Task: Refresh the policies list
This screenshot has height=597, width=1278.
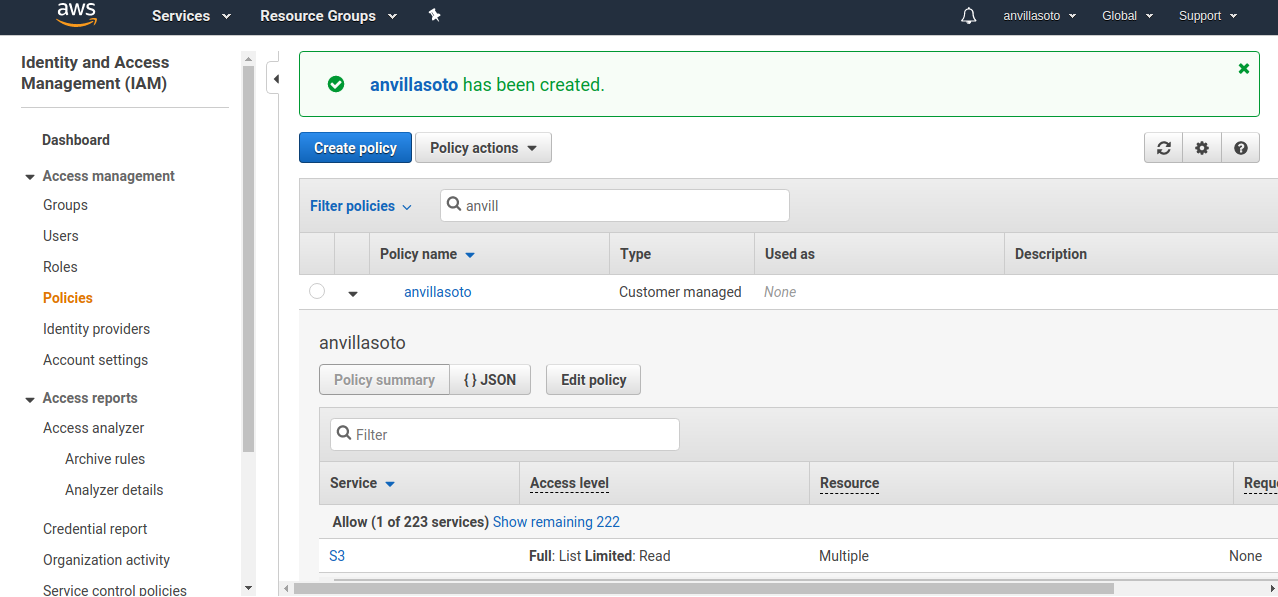Action: pos(1163,148)
